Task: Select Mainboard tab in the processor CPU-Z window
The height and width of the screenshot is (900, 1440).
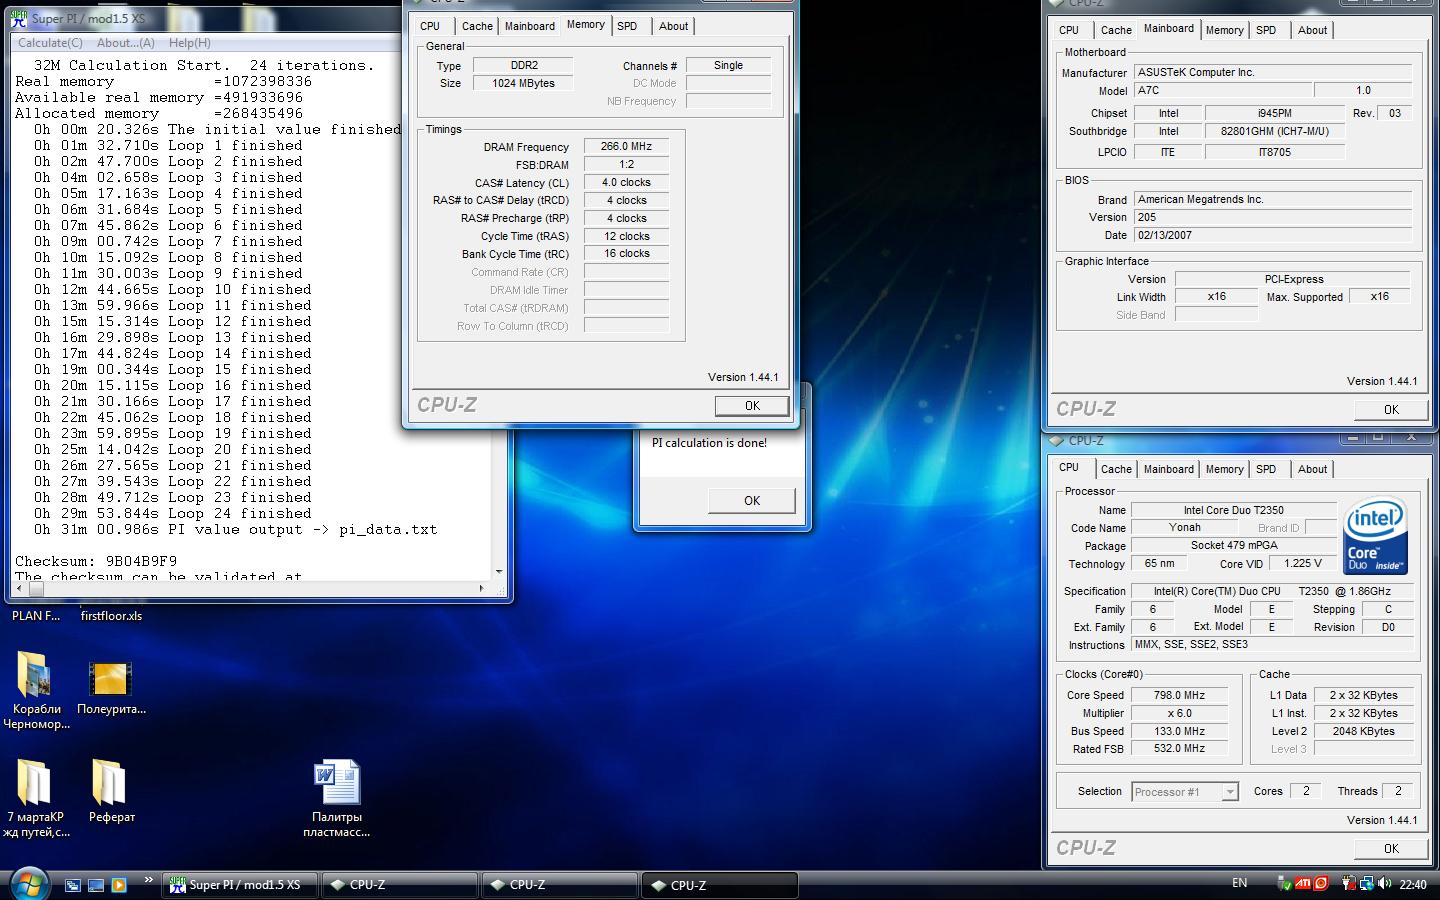Action: pos(1168,469)
